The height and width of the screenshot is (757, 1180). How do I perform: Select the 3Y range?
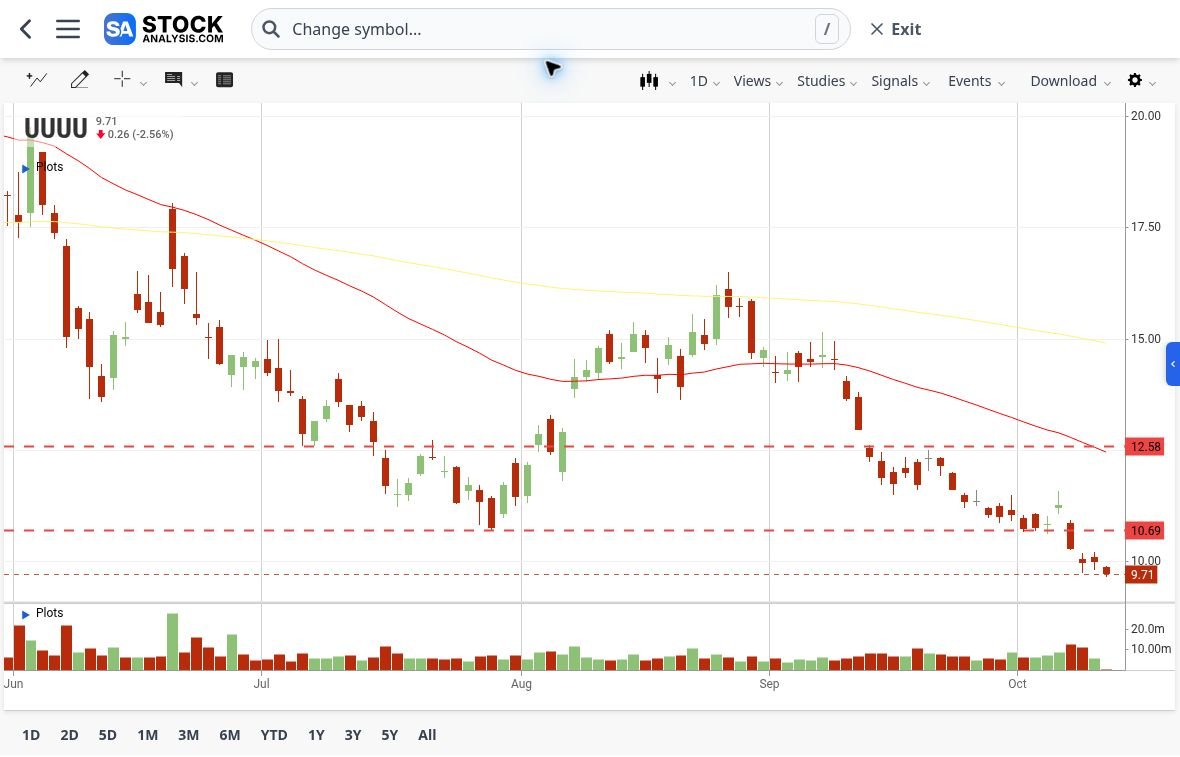[353, 735]
